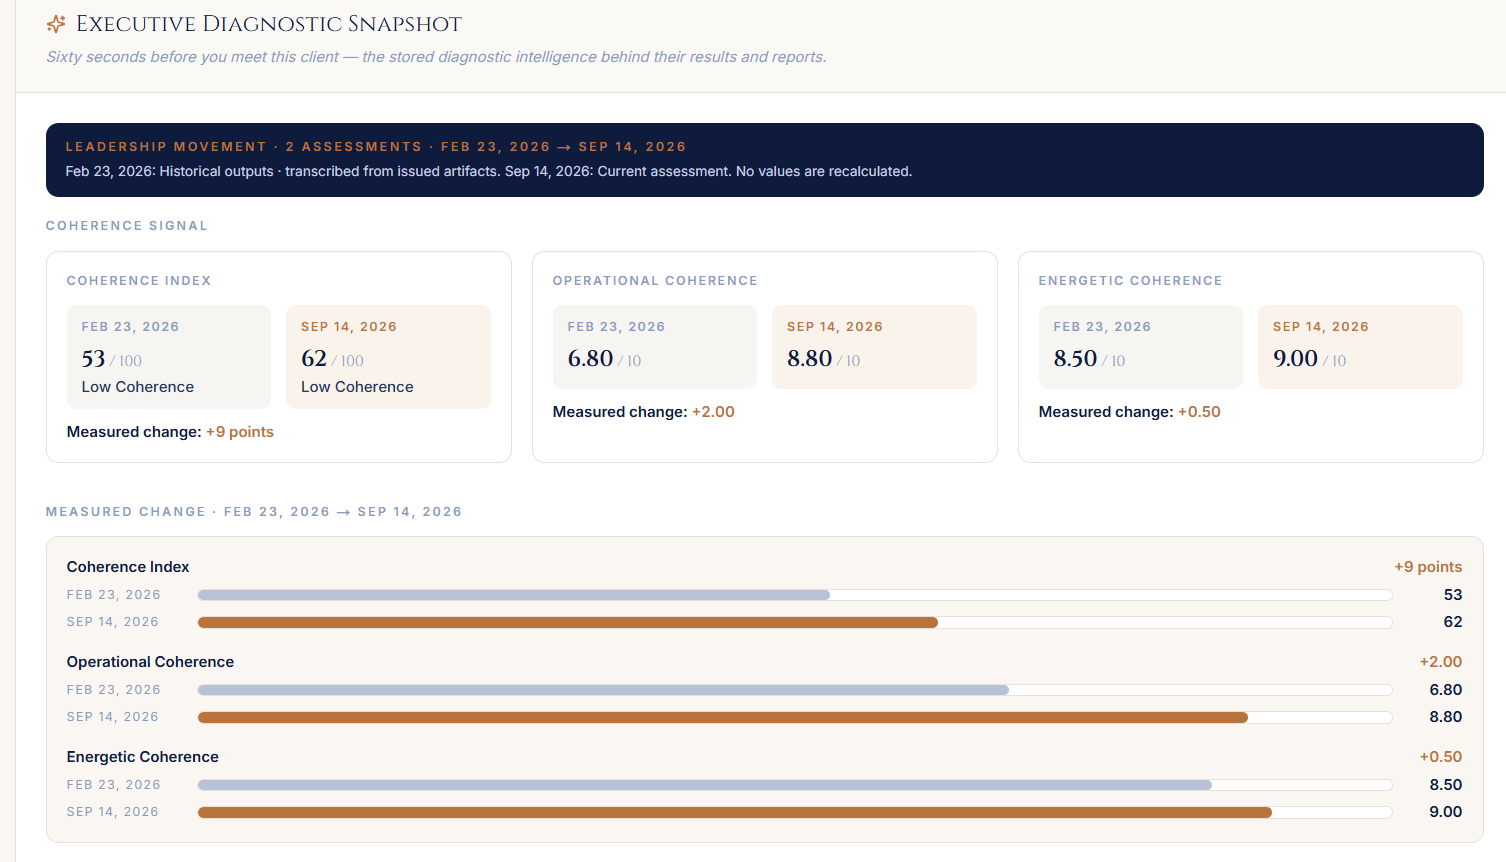Screen dimensions: 1506x862
Task: Click the "Coherence Signal" section label
Action: (x=127, y=226)
